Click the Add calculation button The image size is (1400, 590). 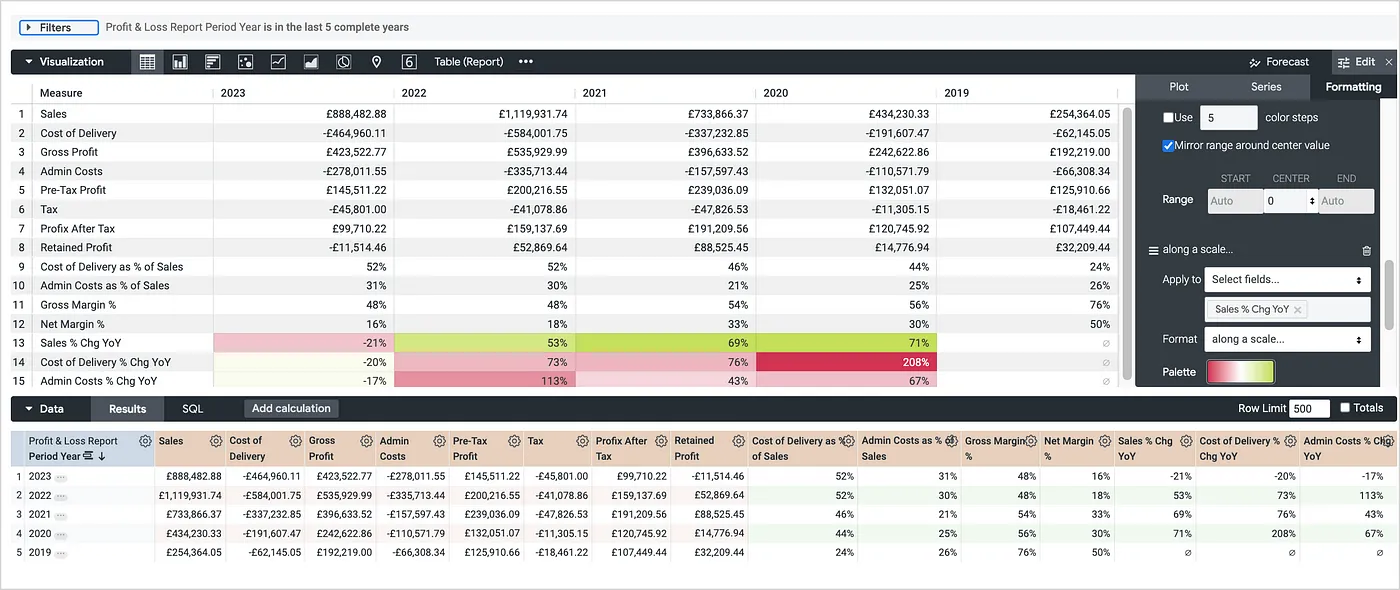290,408
